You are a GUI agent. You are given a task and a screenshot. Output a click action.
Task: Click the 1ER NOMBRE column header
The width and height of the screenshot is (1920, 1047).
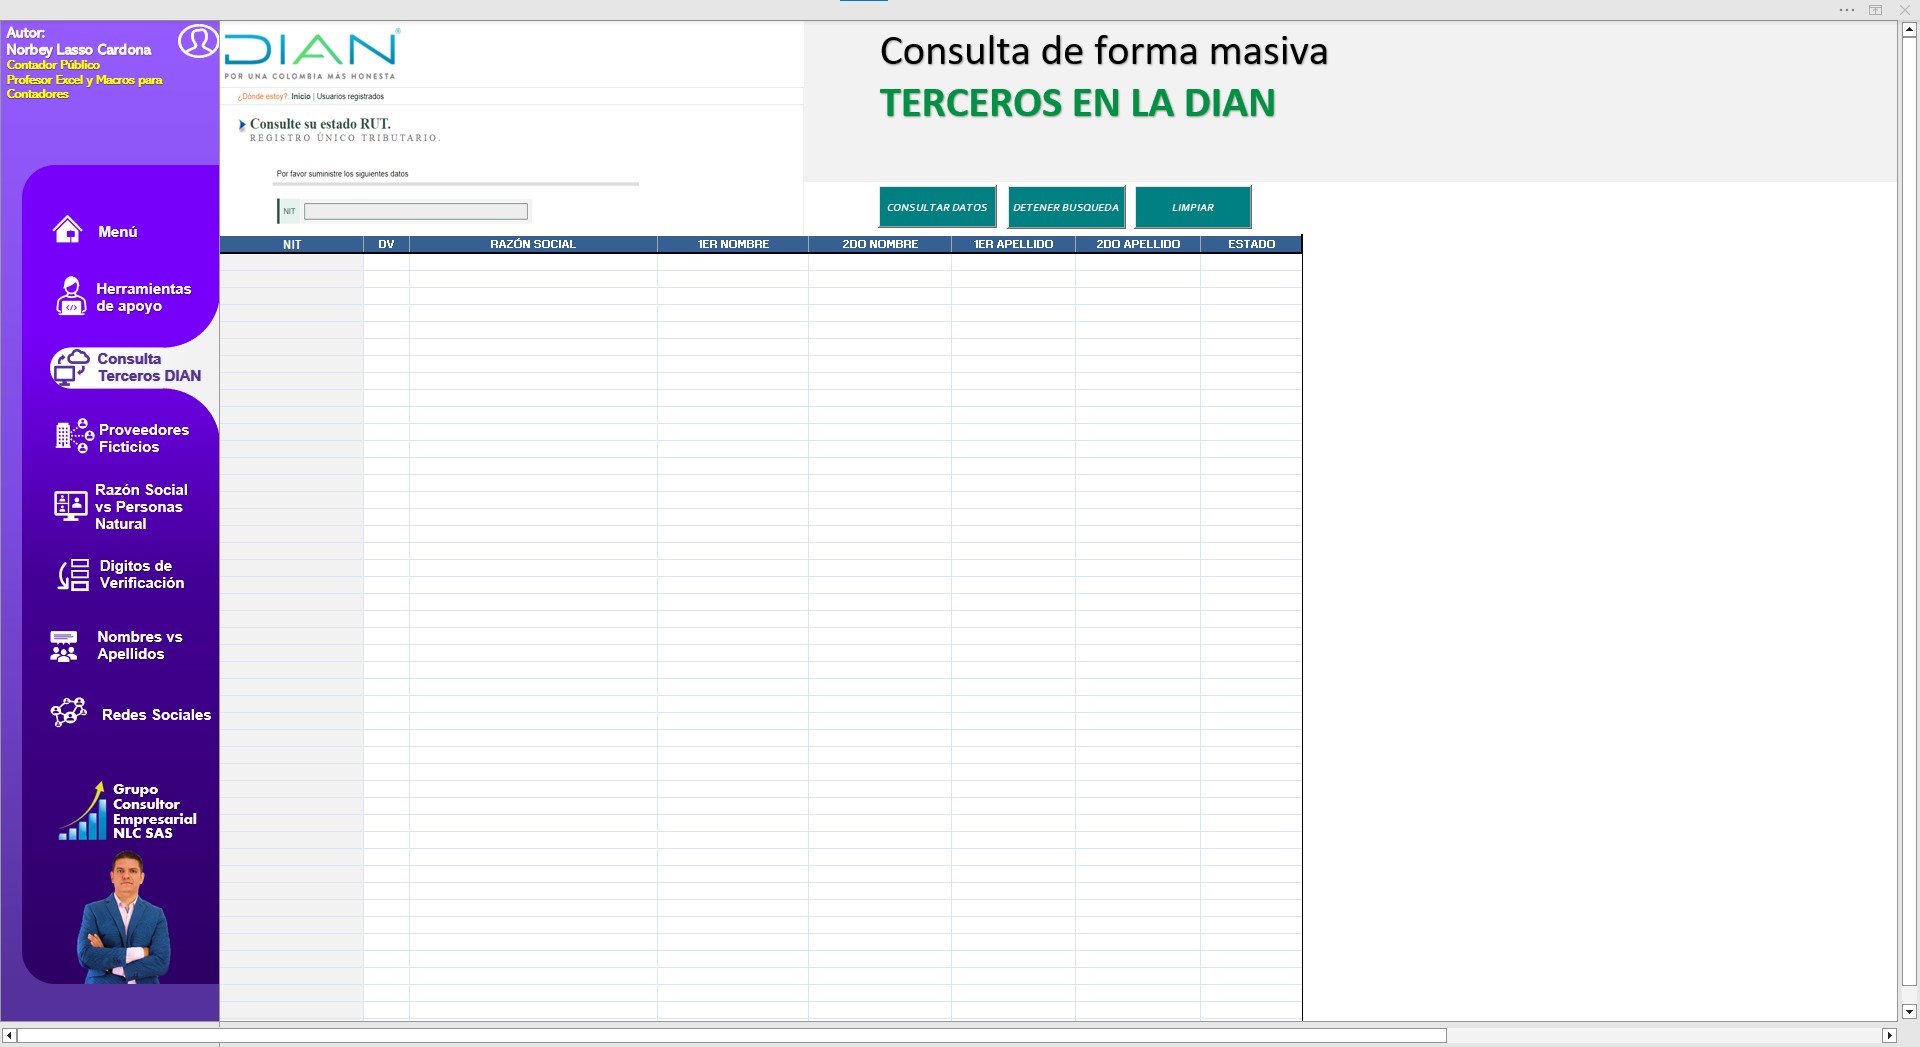(x=733, y=244)
